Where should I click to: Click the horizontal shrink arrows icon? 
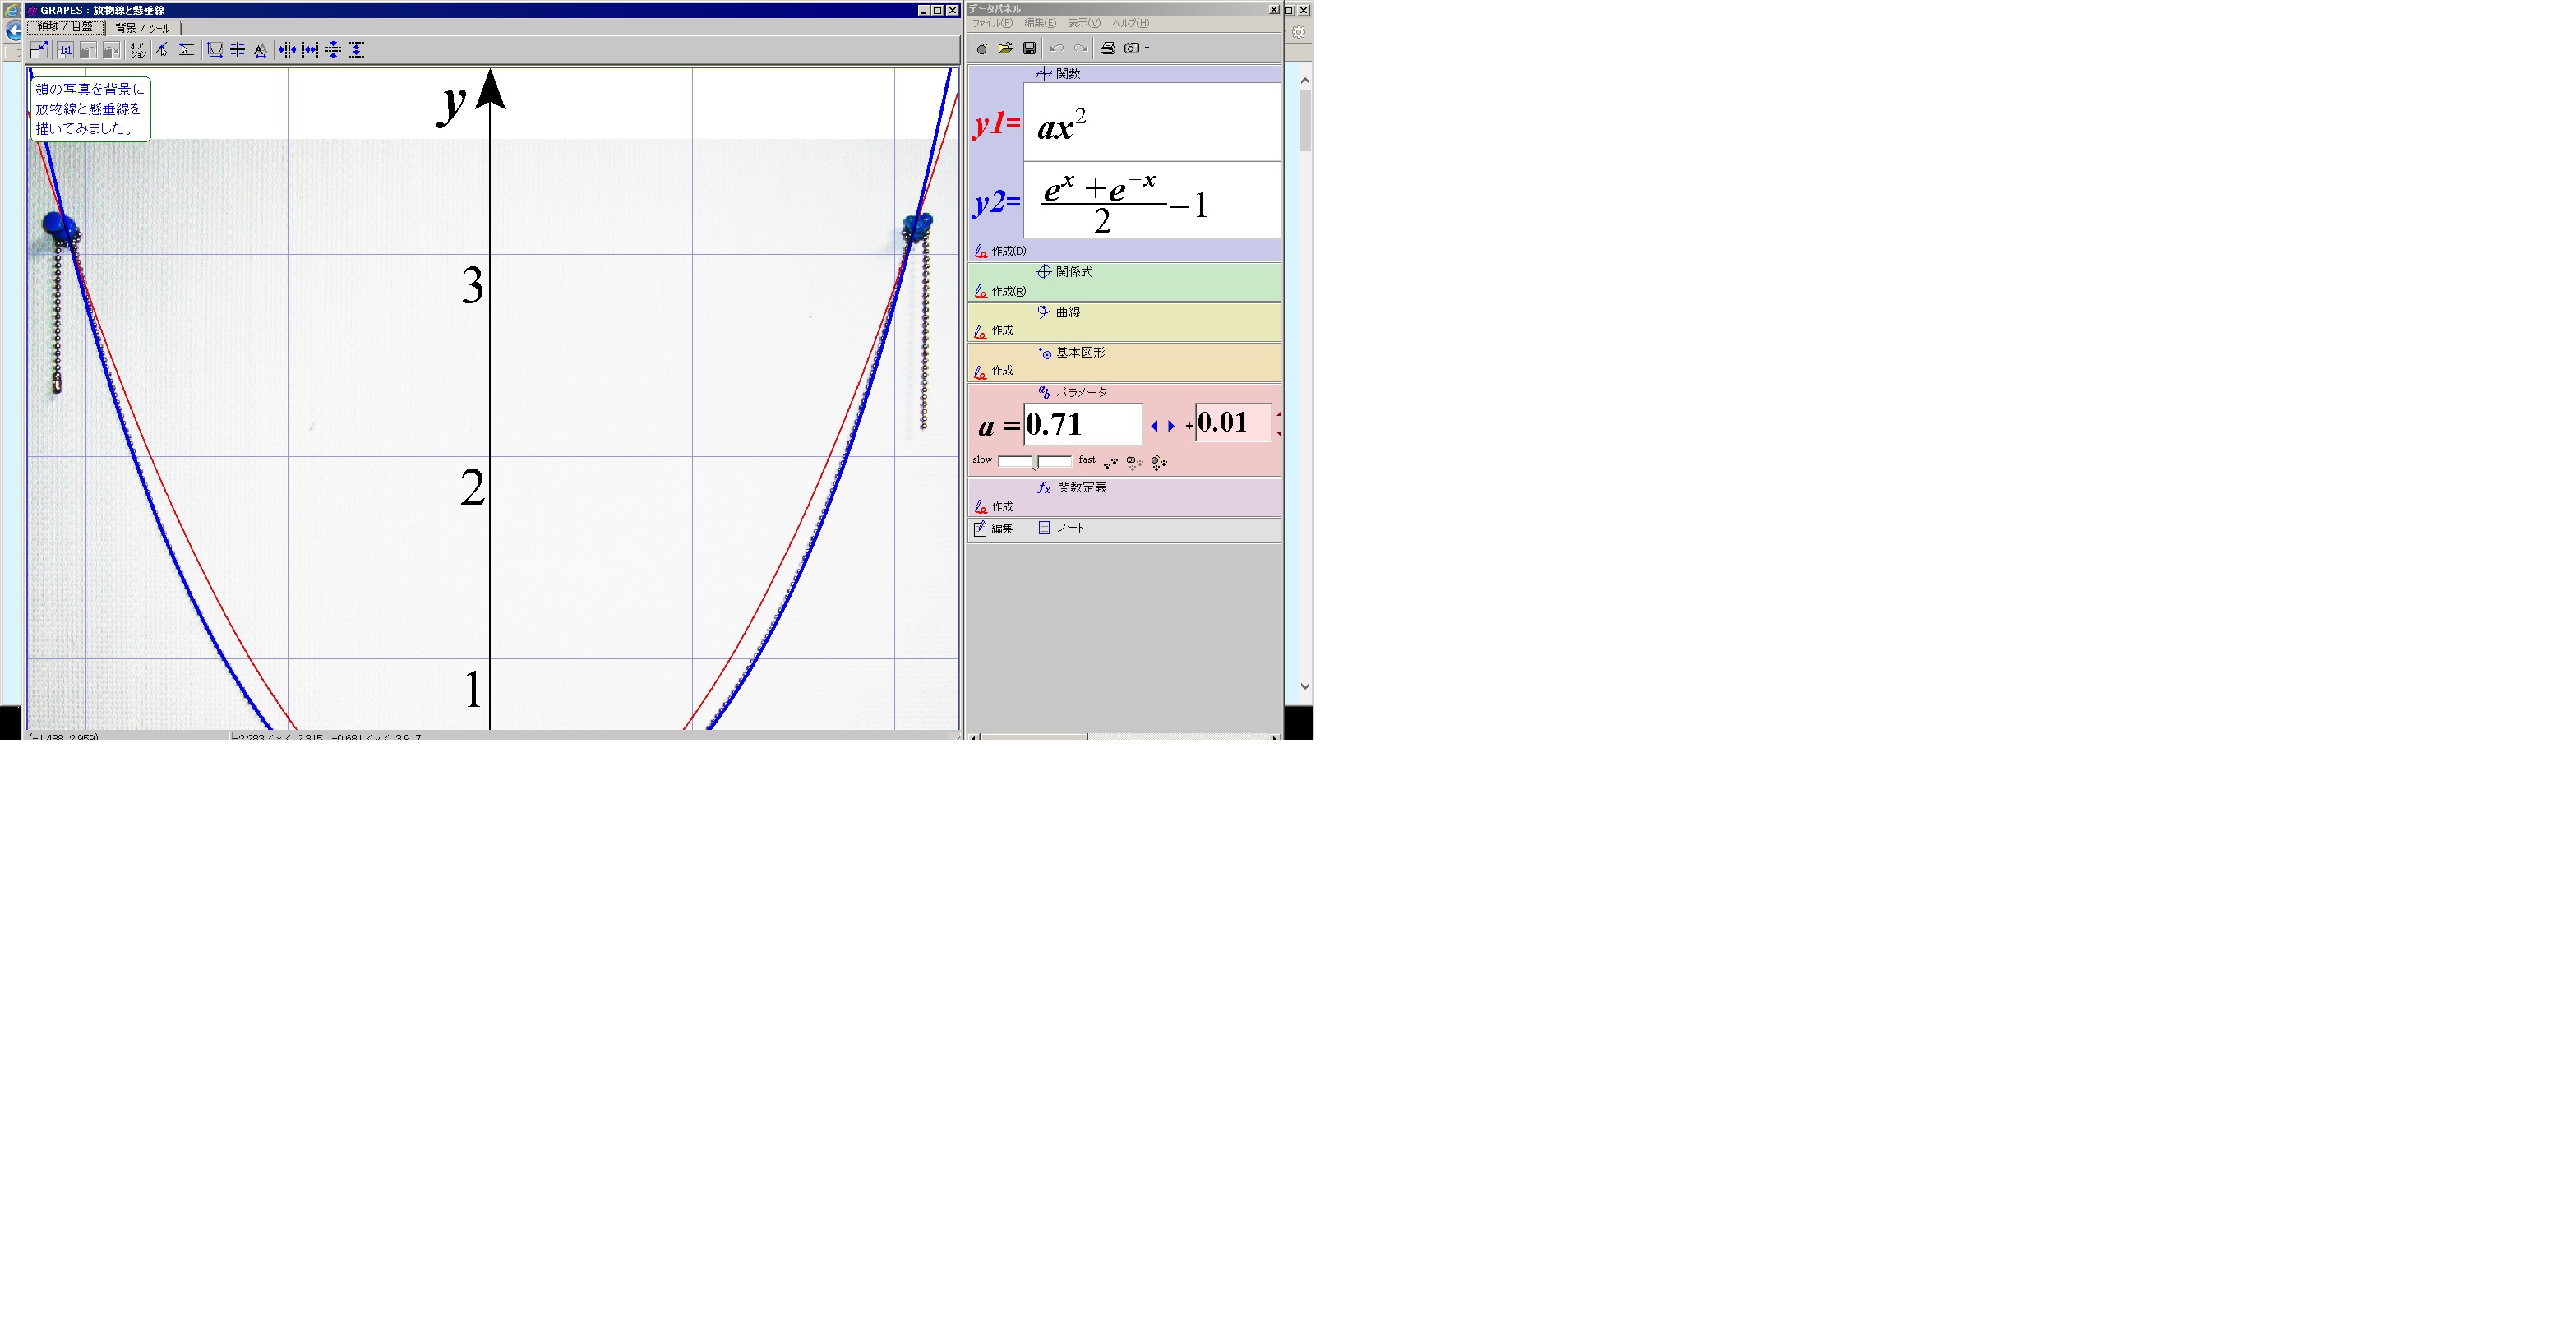coord(287,50)
